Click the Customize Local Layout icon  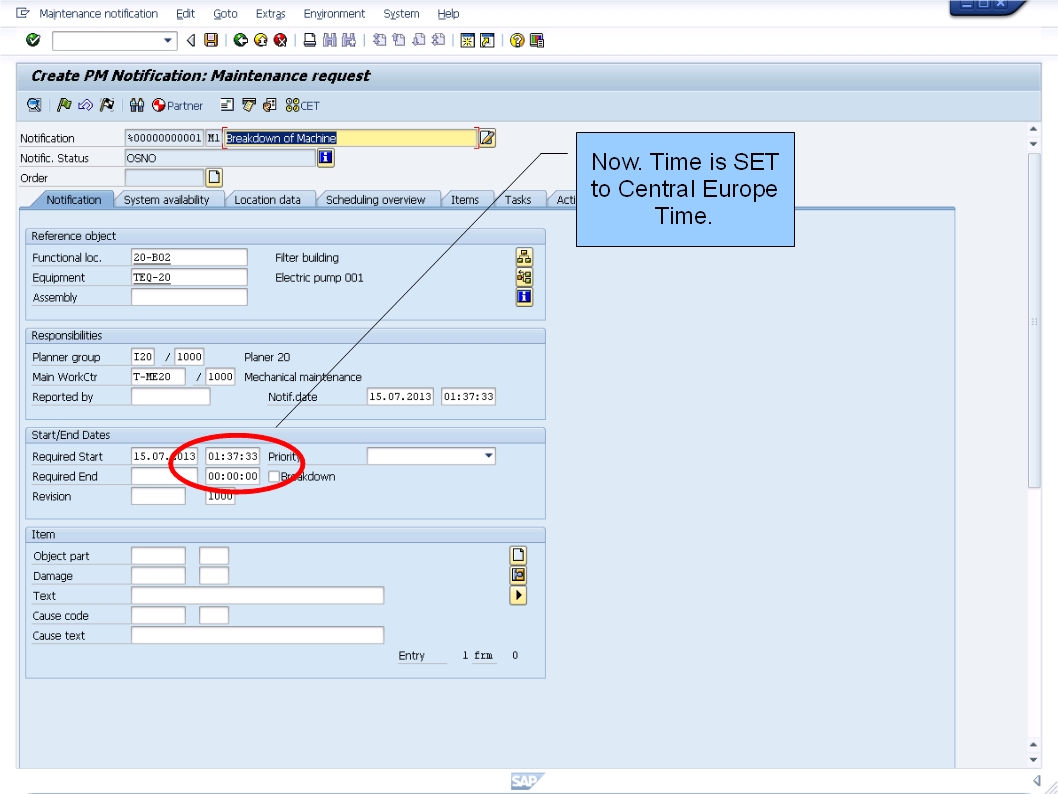[537, 40]
